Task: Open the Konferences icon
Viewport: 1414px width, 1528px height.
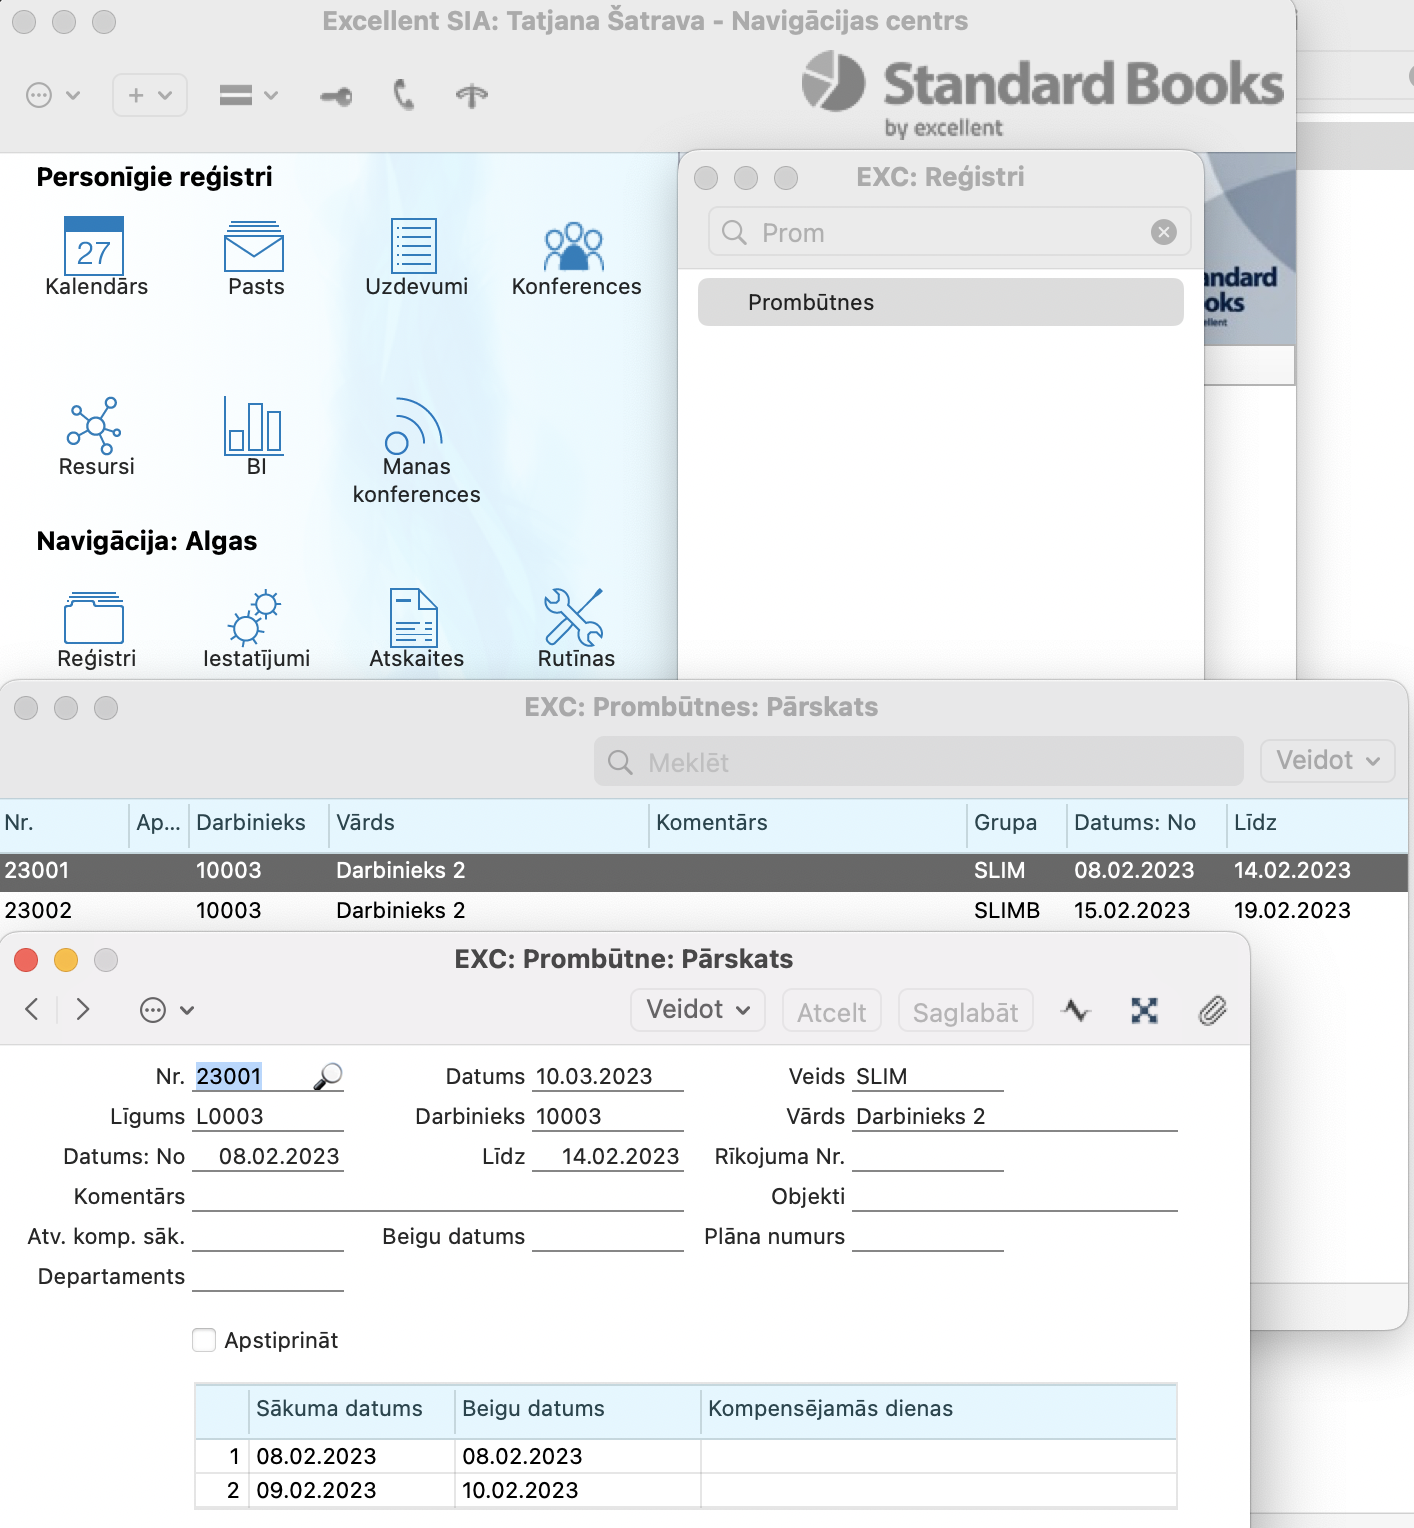Action: point(574,246)
